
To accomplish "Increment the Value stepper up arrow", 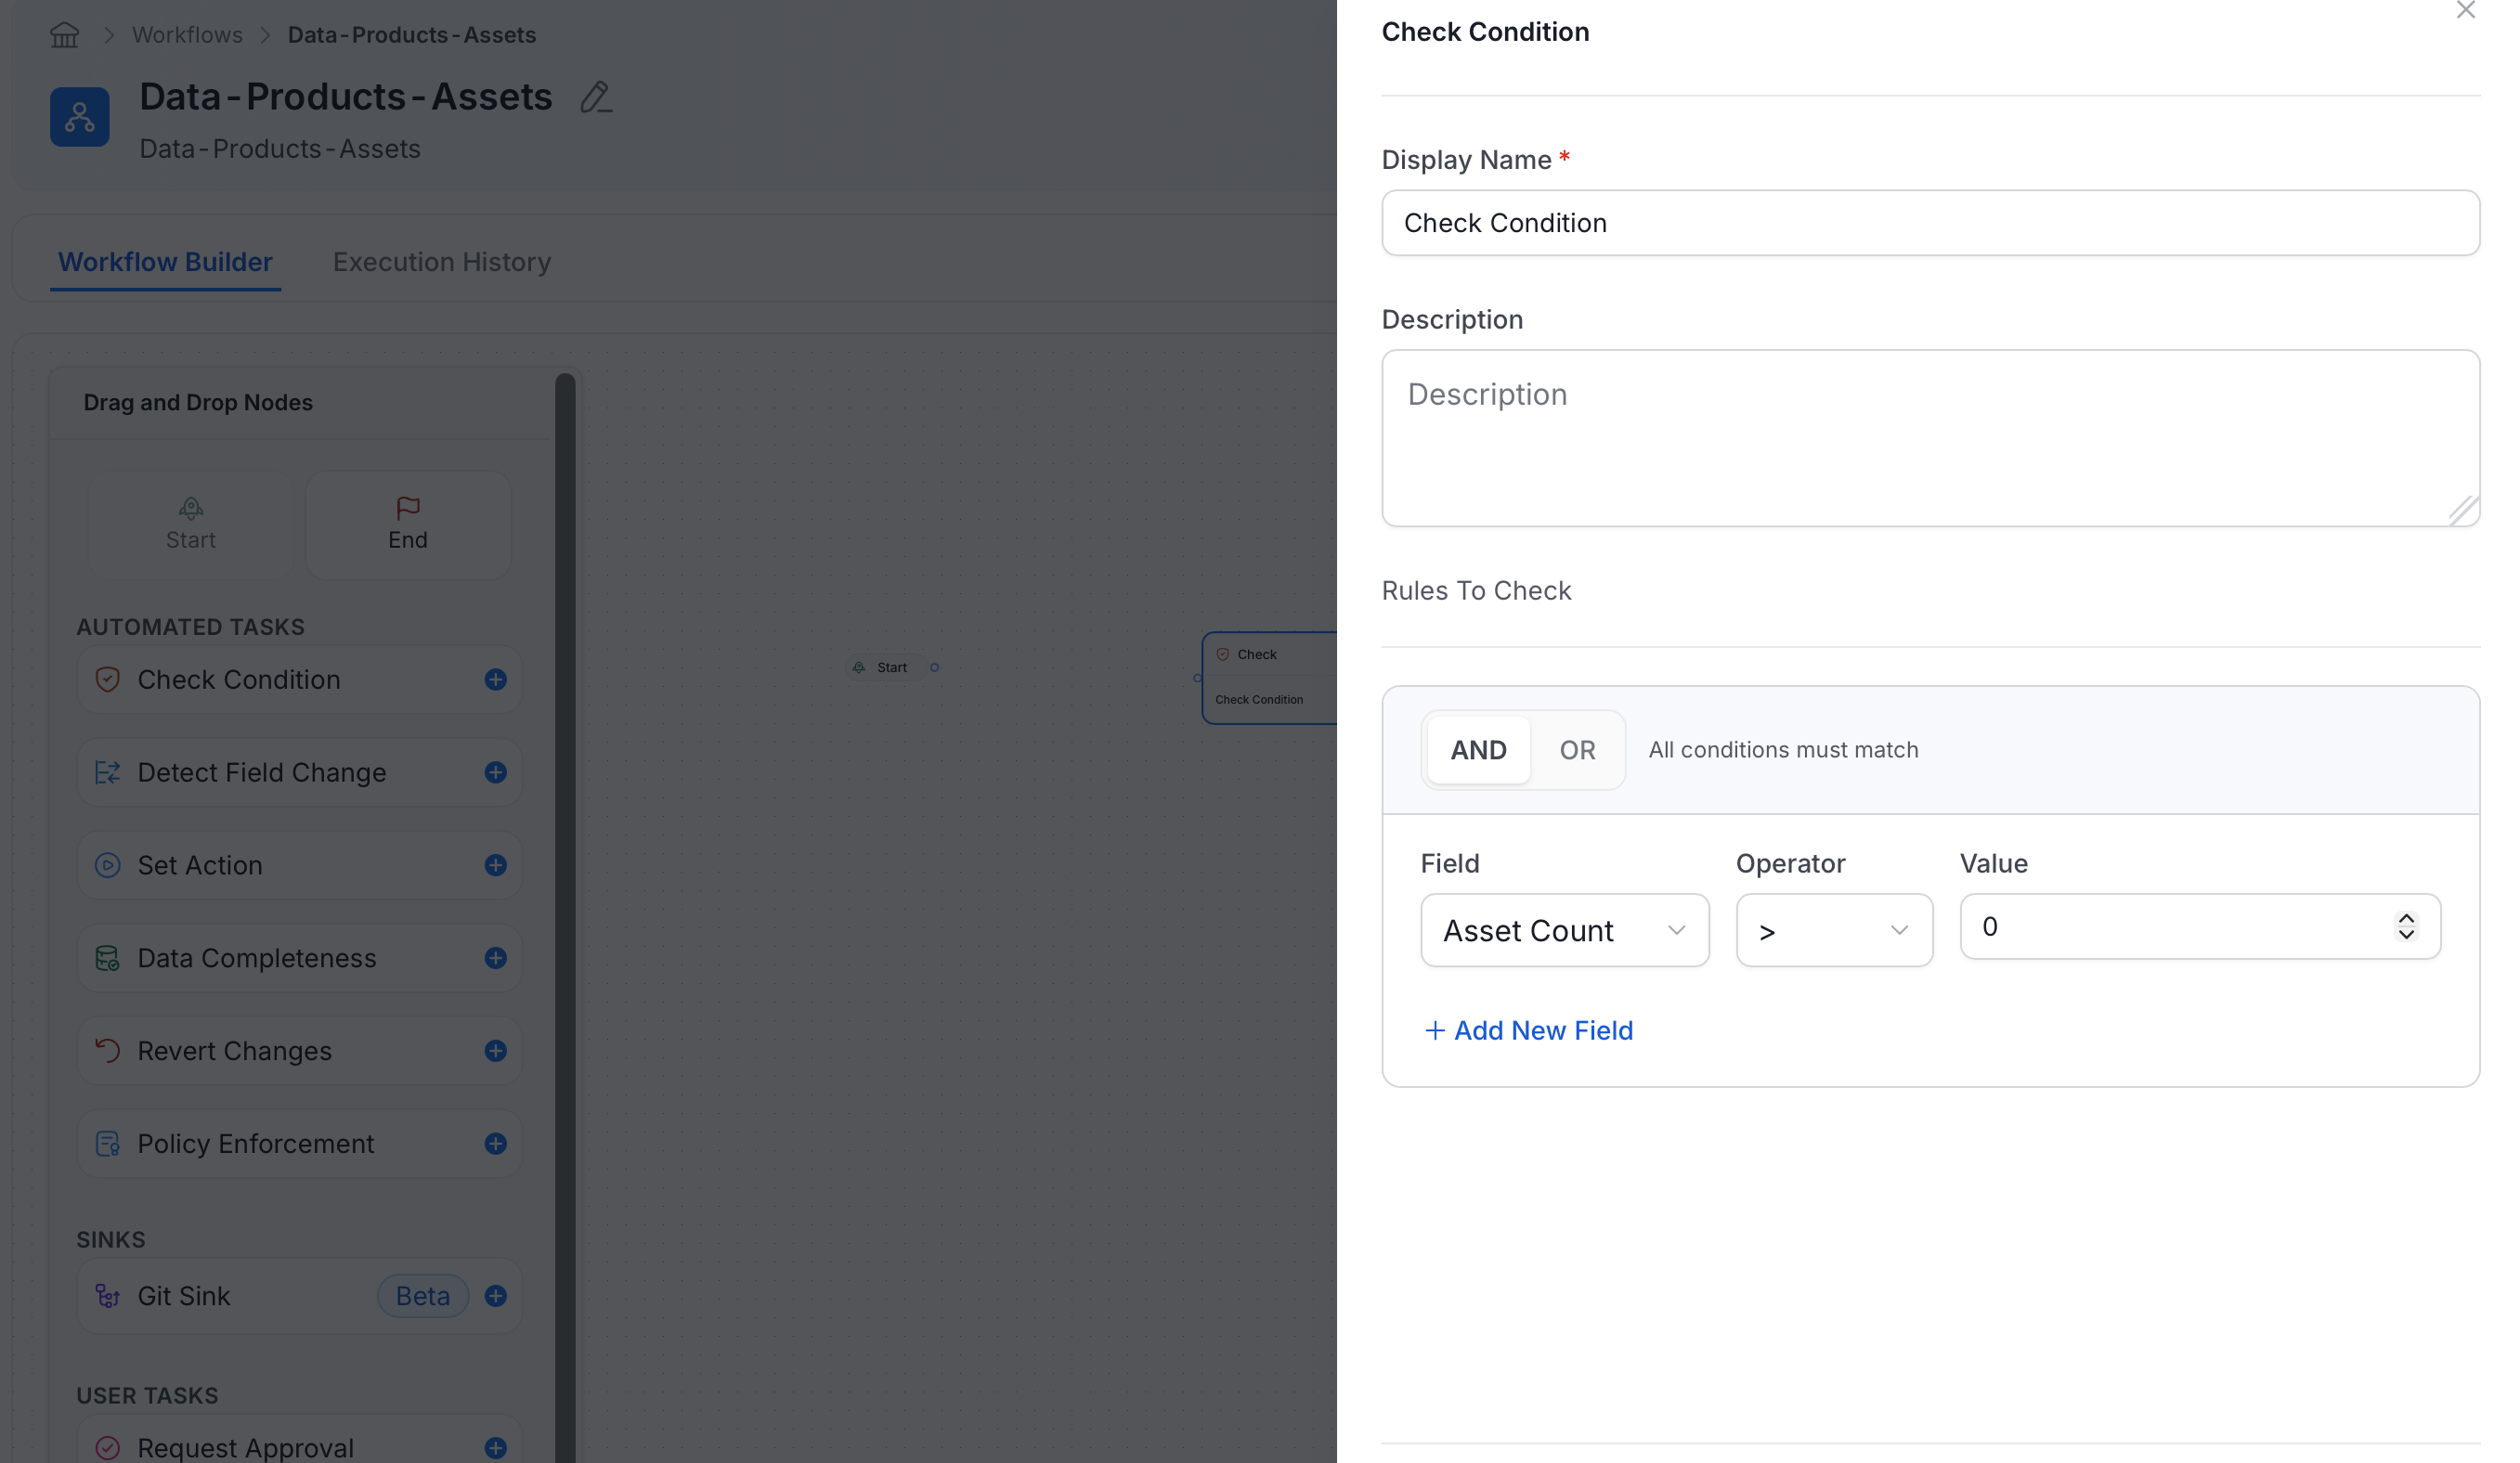I will coord(2406,919).
